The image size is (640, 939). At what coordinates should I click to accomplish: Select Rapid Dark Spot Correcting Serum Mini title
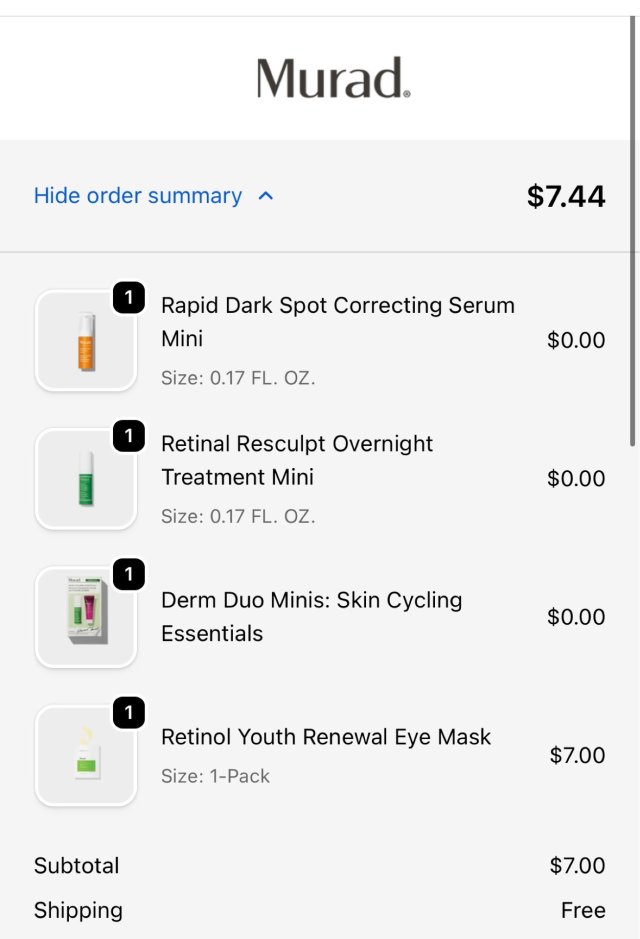coord(337,321)
